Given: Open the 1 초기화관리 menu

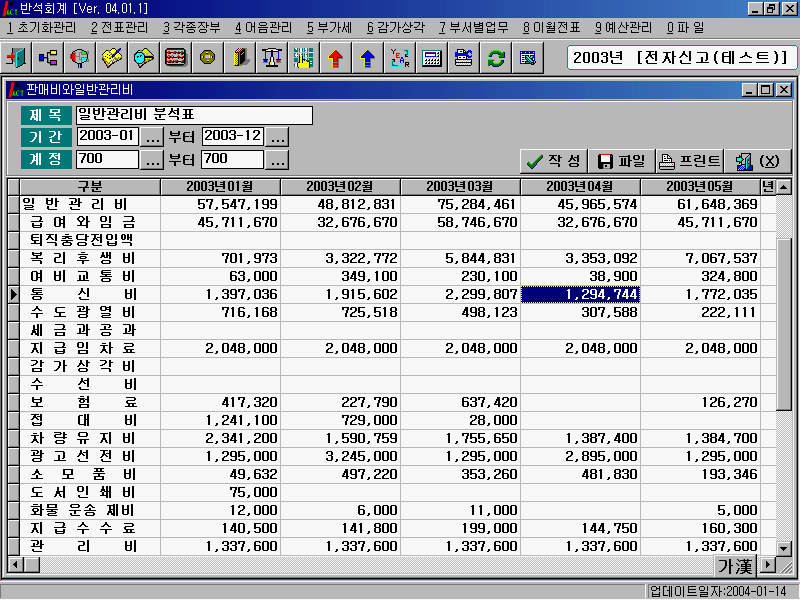Looking at the screenshot, I should pyautogui.click(x=41, y=28).
